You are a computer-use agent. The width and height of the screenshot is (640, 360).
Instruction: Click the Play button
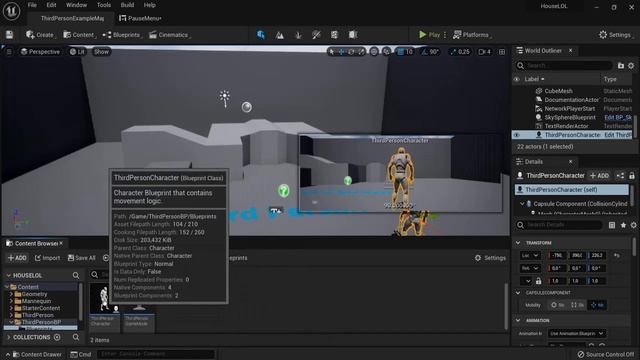click(430, 35)
